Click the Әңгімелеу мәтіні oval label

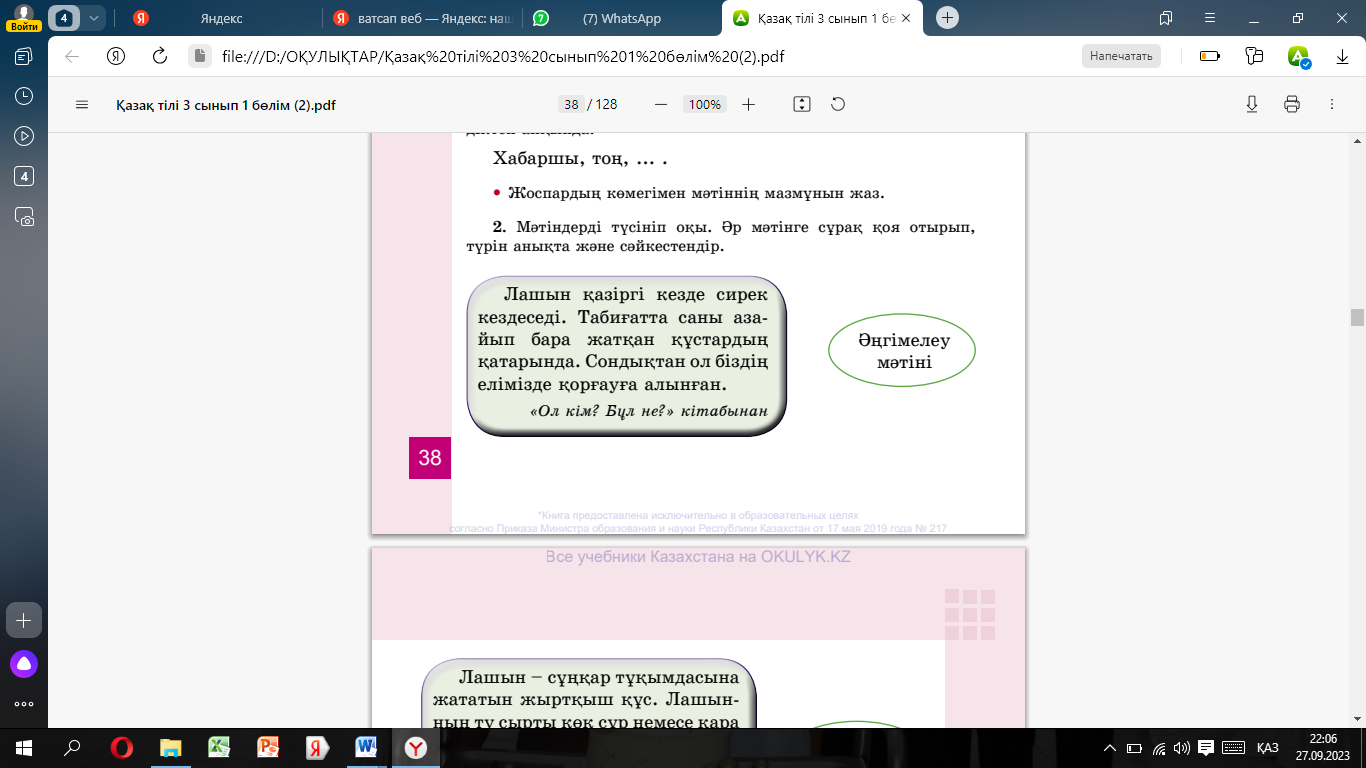pos(902,351)
